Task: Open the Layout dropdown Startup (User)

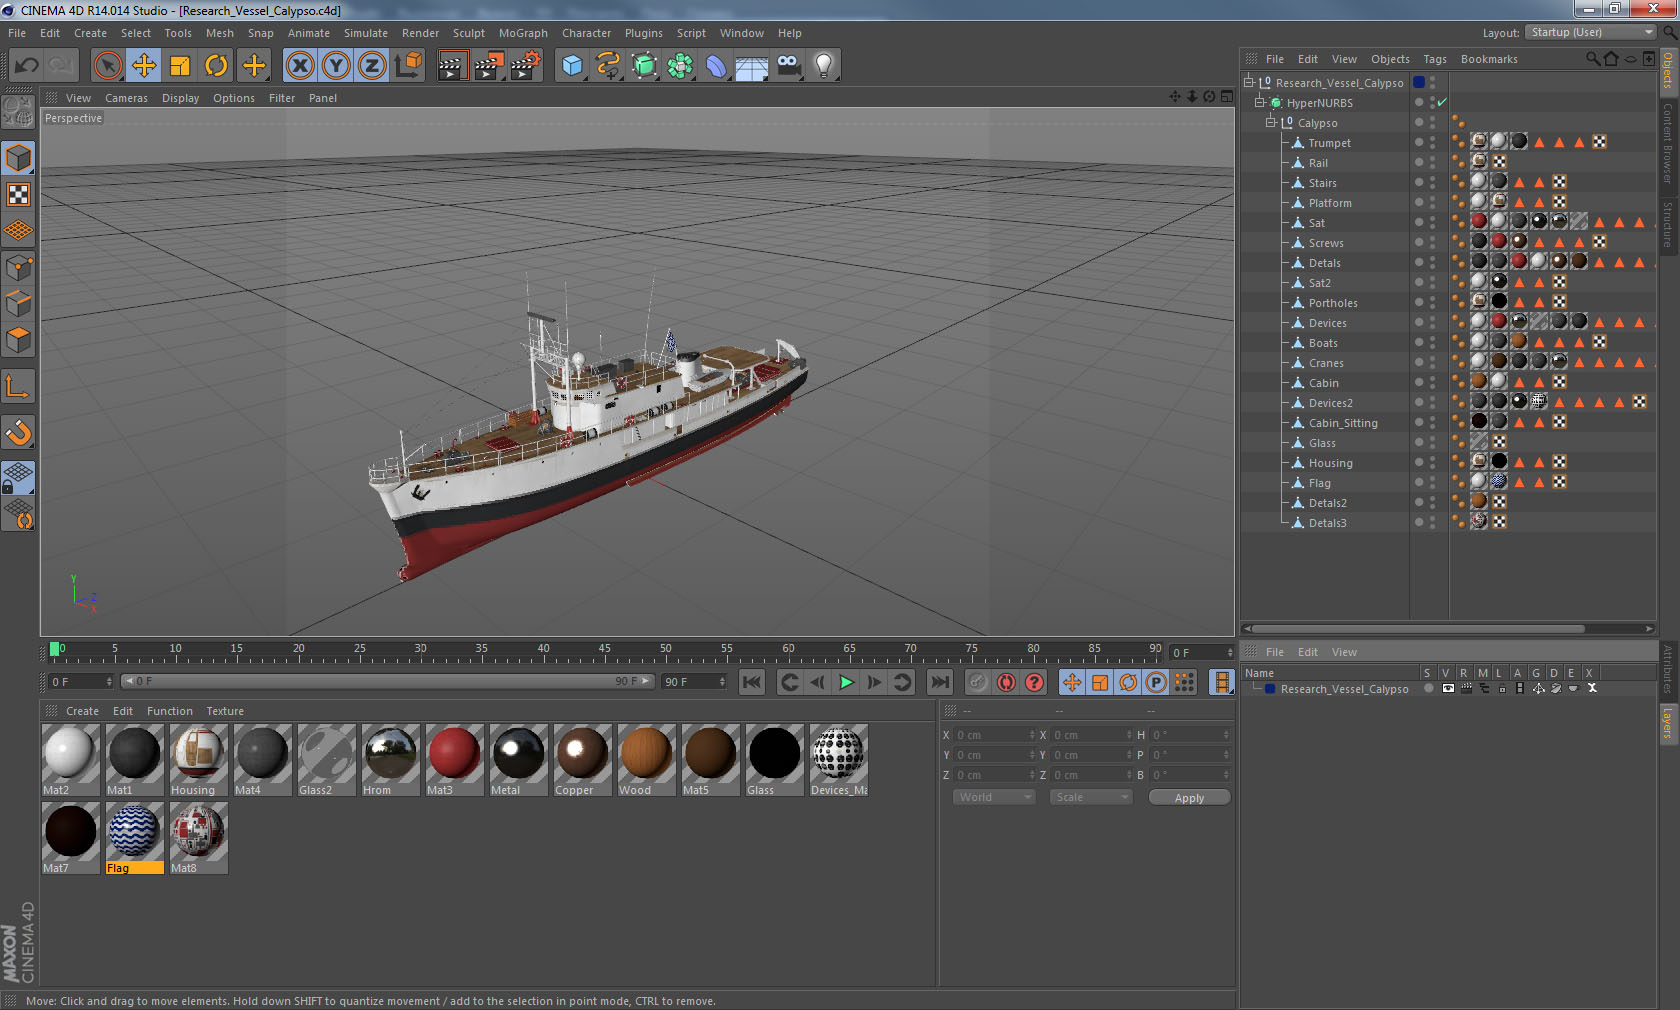Action: coord(1592,33)
